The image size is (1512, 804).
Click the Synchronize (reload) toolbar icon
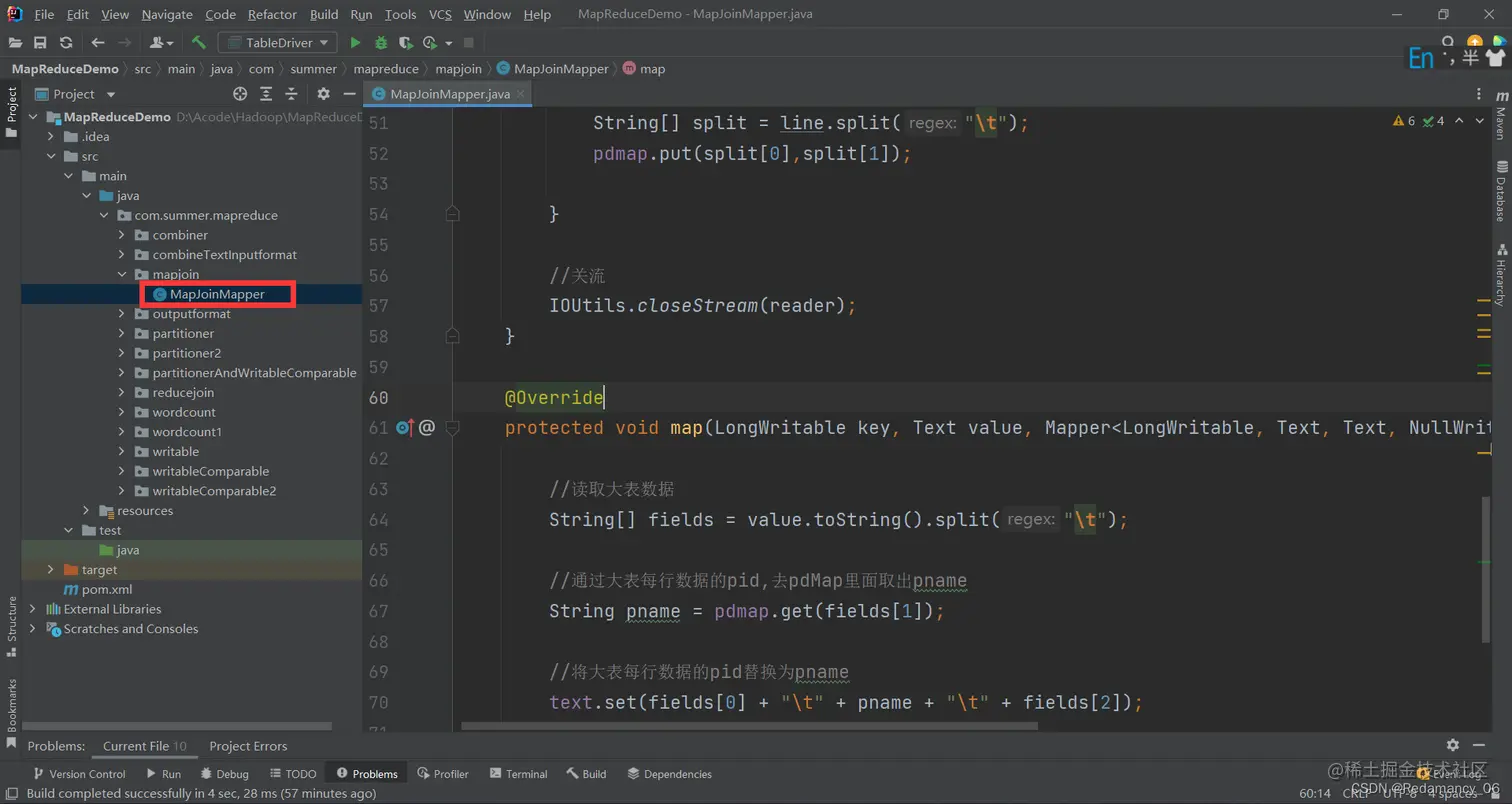tap(66, 43)
